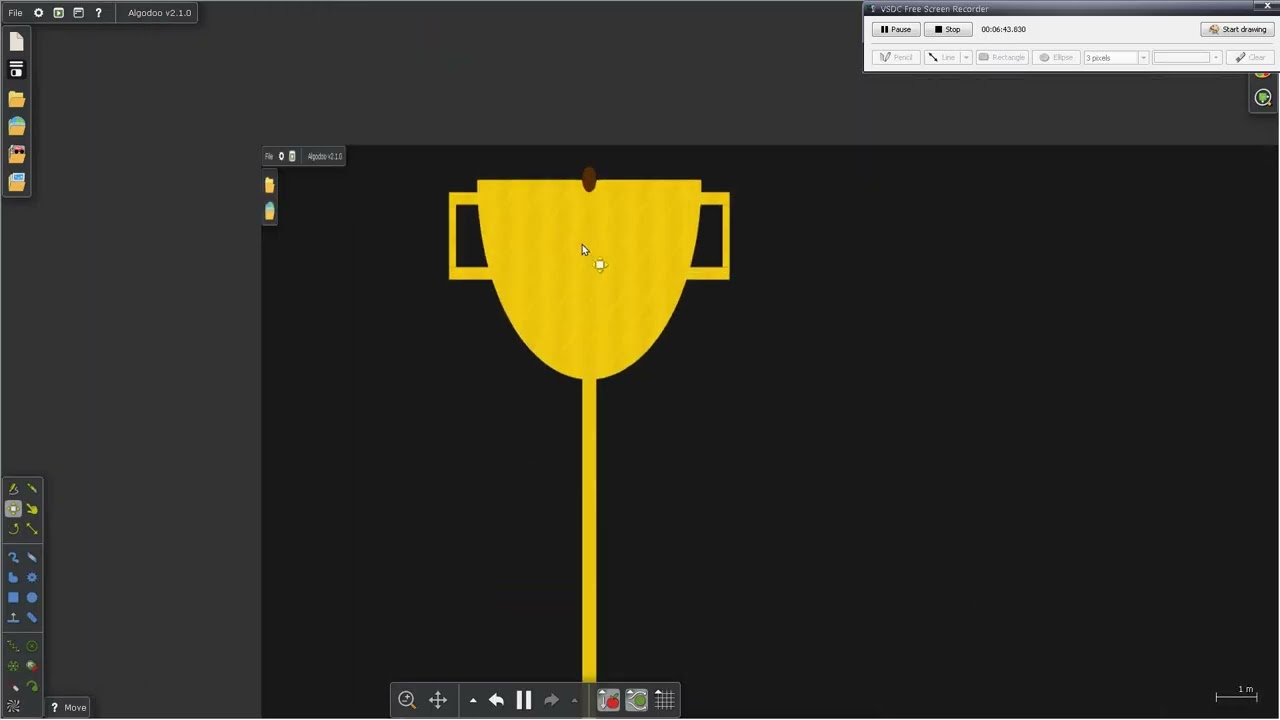Select the Laser pen tool

(13, 686)
